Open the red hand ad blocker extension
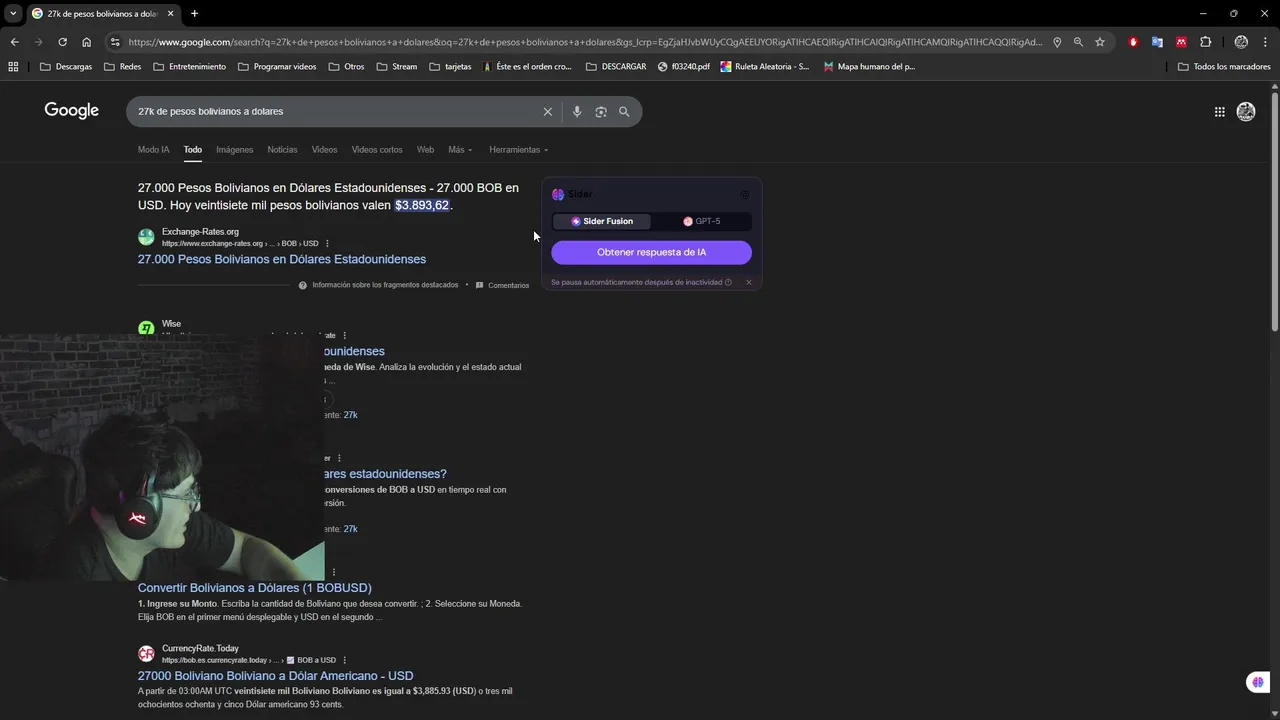 (1133, 42)
